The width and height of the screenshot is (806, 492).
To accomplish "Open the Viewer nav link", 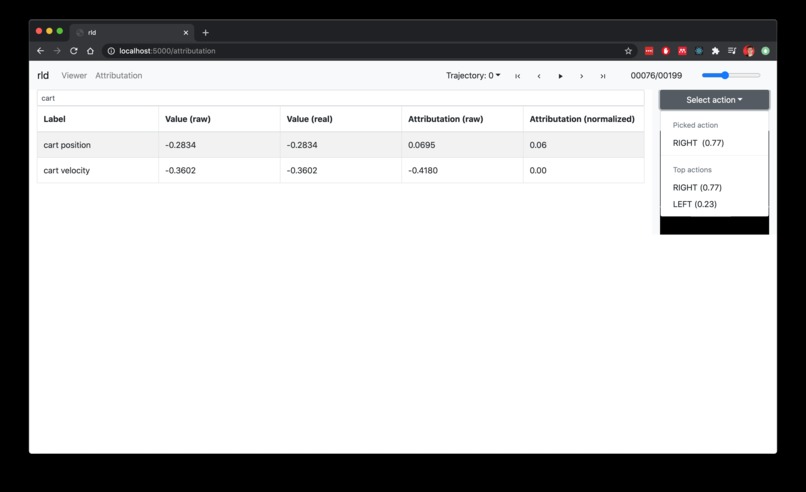I will [74, 76].
